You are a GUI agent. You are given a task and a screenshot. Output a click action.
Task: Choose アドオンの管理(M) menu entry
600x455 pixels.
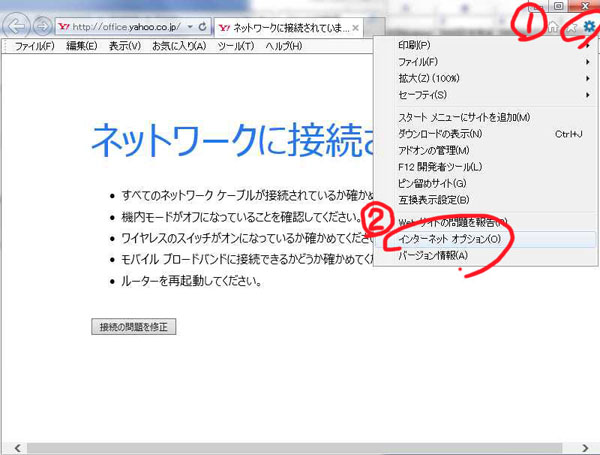(486, 150)
